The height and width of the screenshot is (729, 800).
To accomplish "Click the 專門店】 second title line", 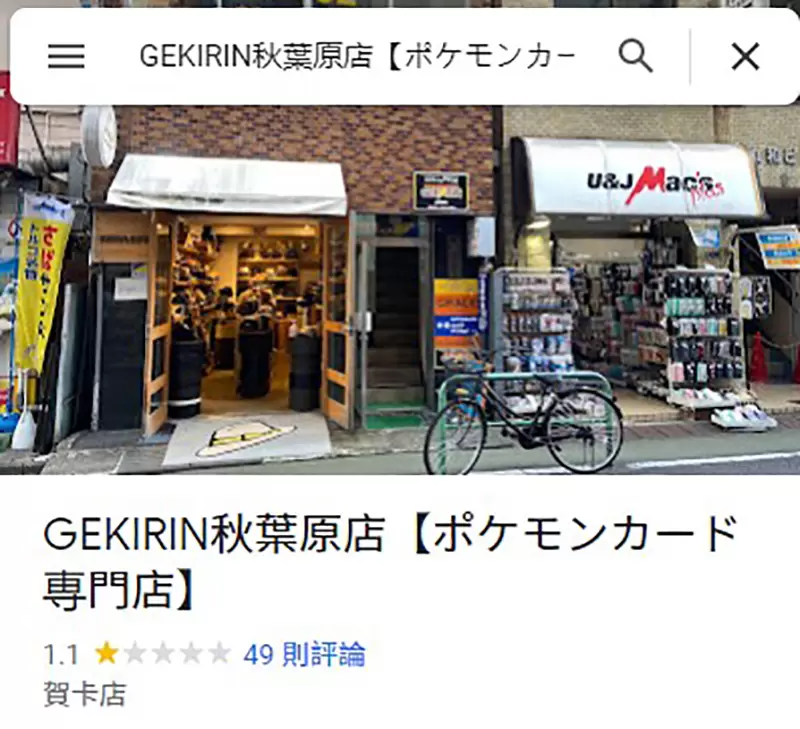I will click(x=119, y=591).
